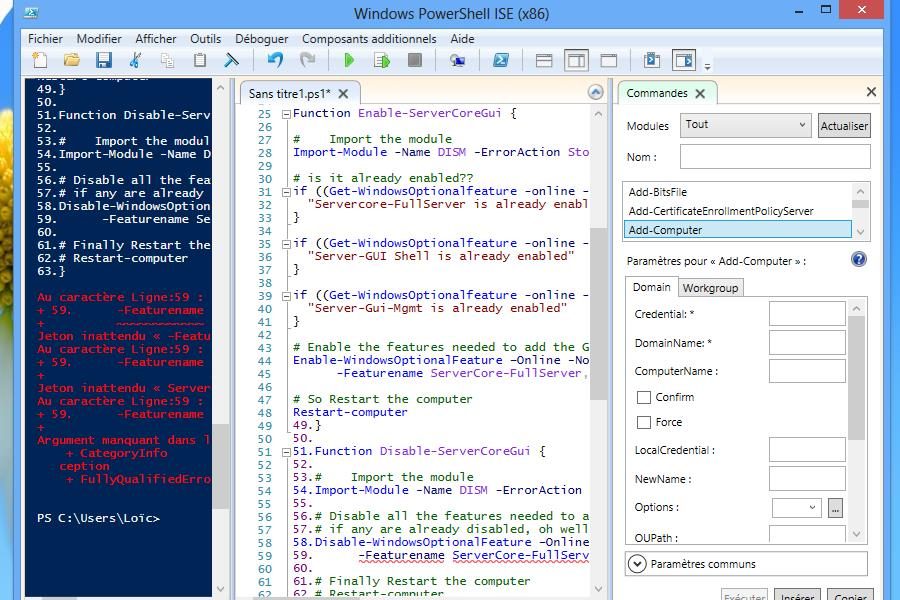This screenshot has height=600, width=900.
Task: Open help for Add-Computer parameters
Action: 858,260
